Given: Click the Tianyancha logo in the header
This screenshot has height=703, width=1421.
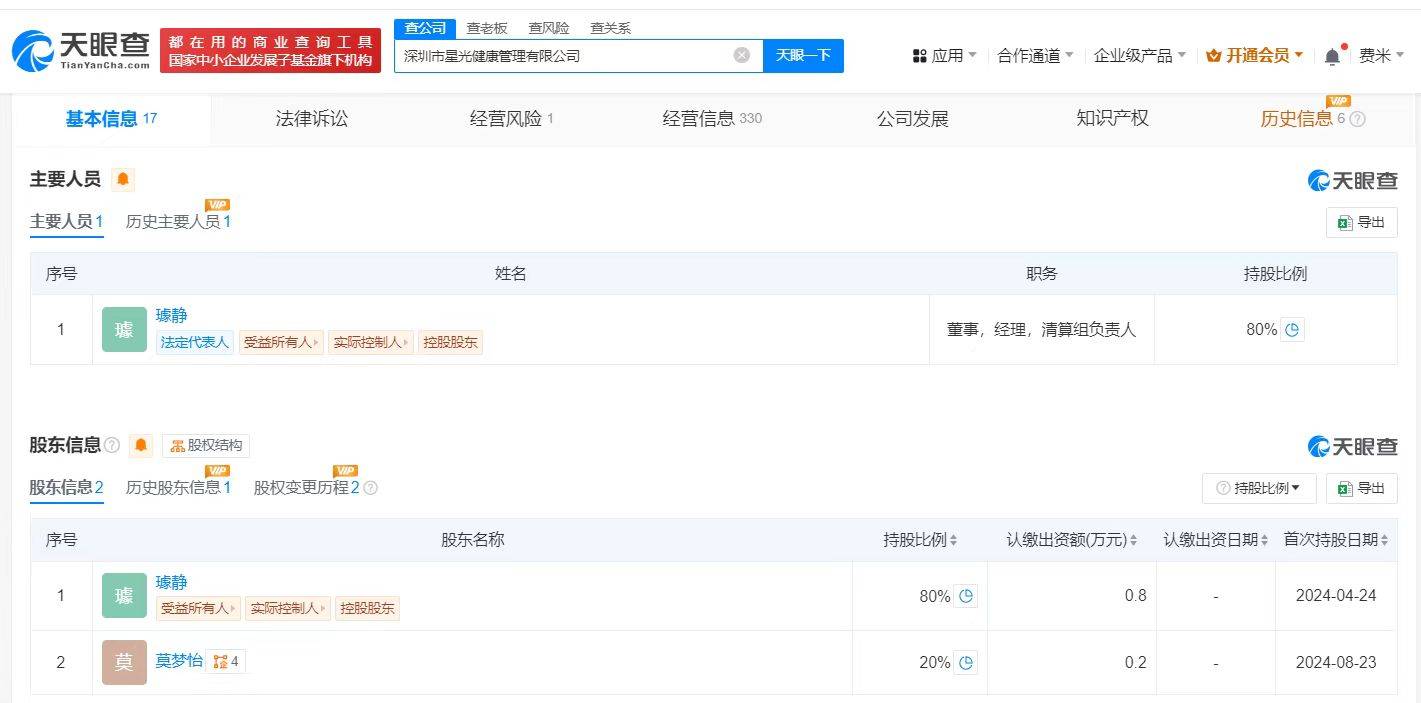Looking at the screenshot, I should pyautogui.click(x=82, y=50).
